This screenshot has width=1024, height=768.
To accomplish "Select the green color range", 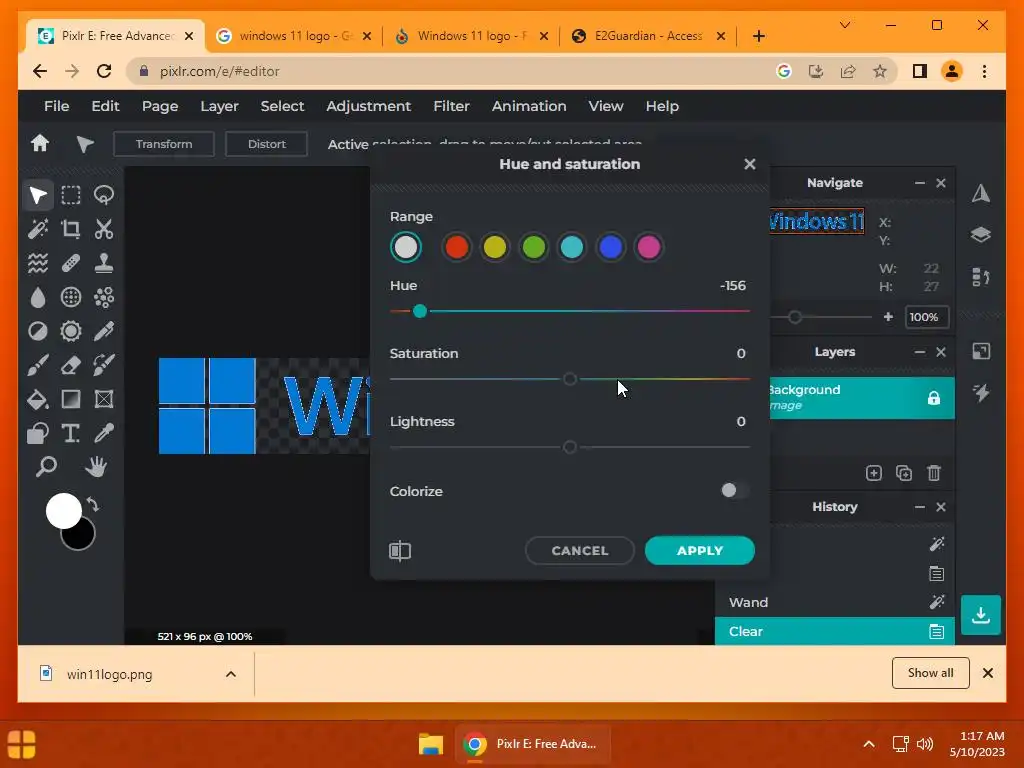I will point(534,248).
